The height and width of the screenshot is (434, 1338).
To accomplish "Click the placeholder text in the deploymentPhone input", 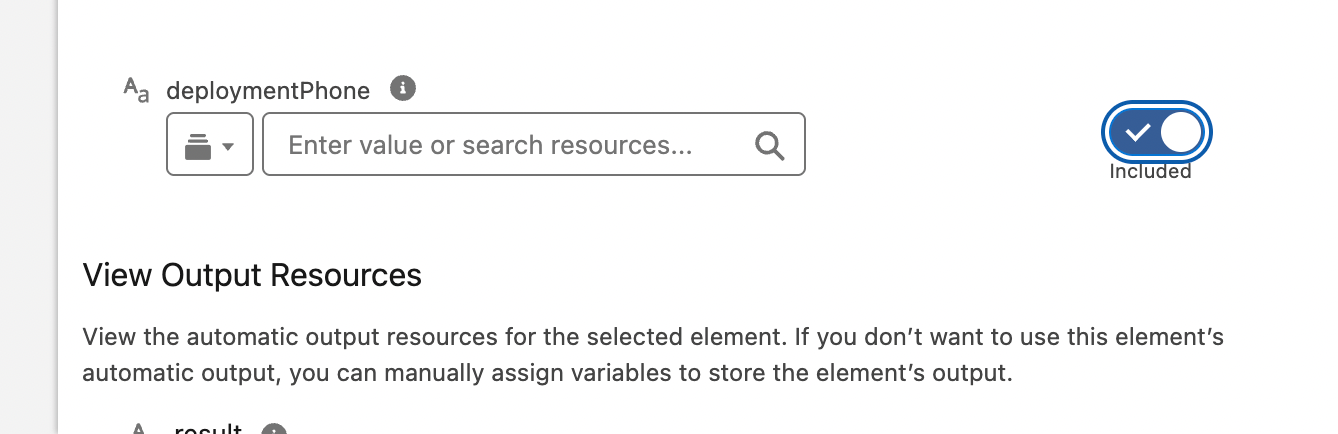I will tap(490, 146).
